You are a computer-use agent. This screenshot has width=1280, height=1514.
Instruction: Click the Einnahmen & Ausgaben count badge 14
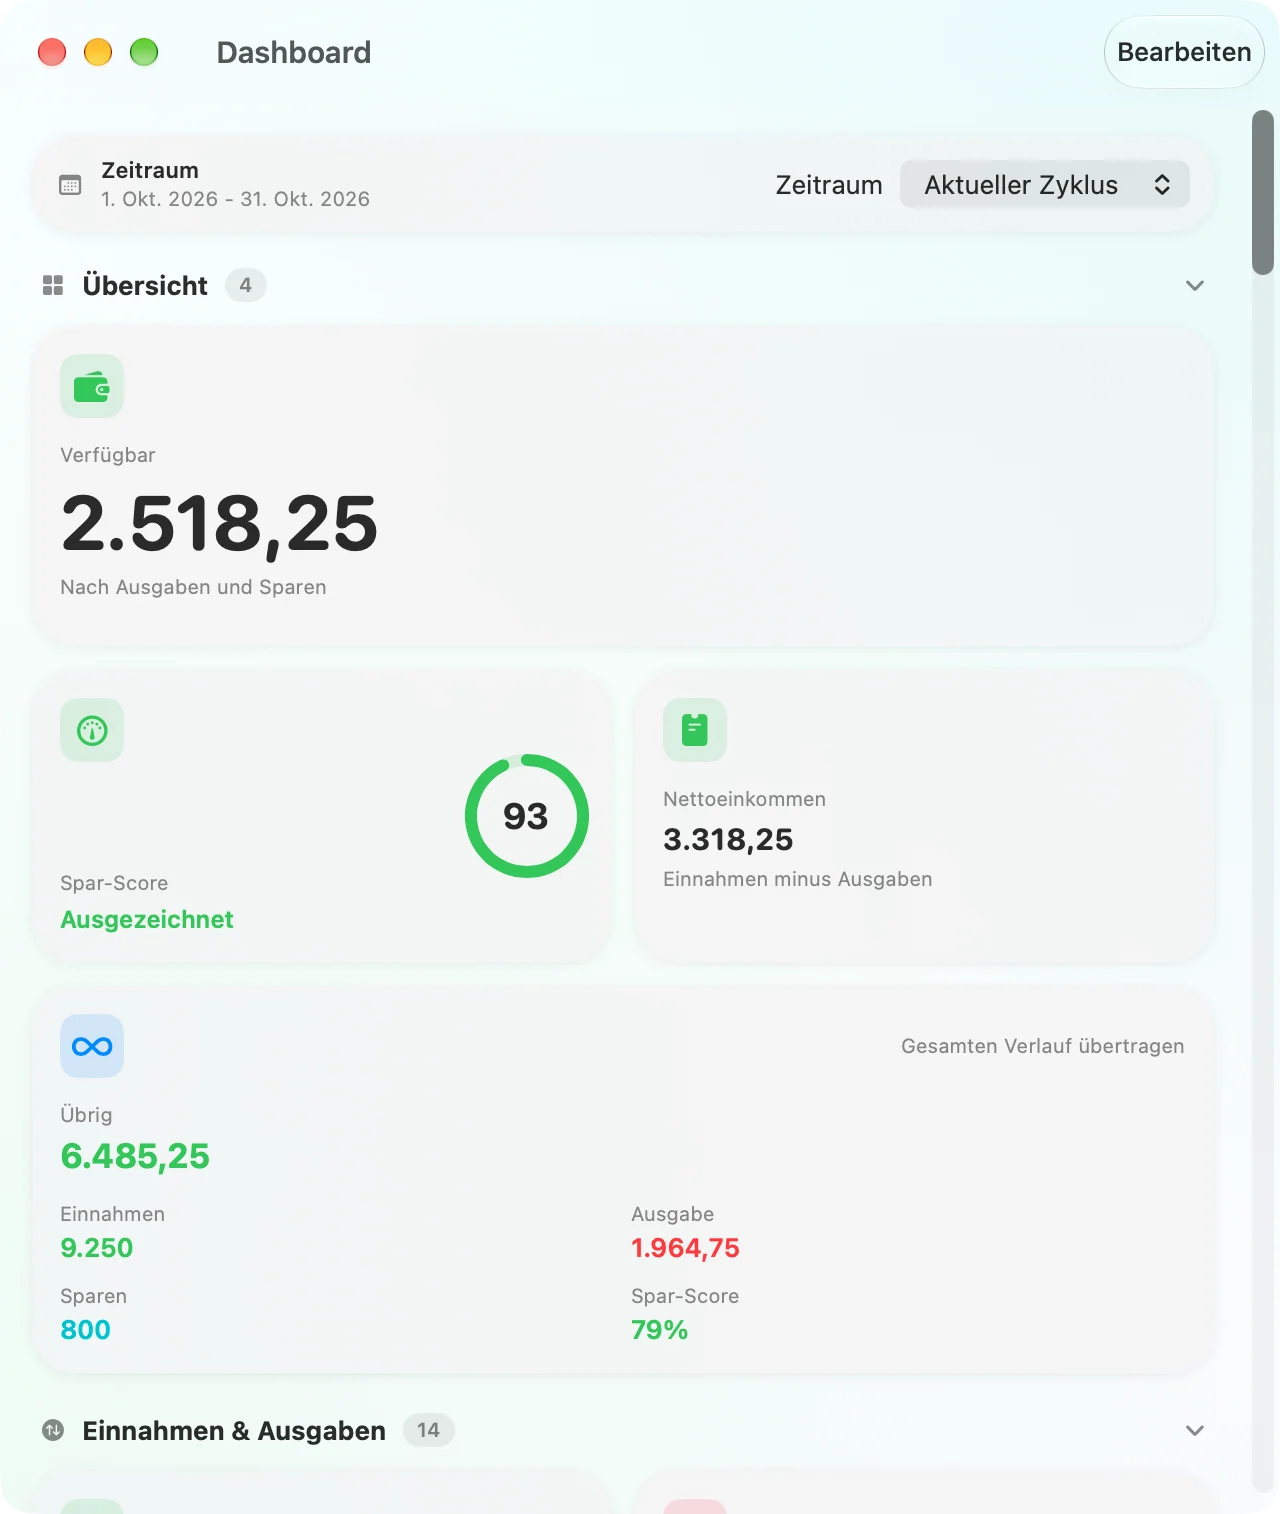[x=429, y=1430]
